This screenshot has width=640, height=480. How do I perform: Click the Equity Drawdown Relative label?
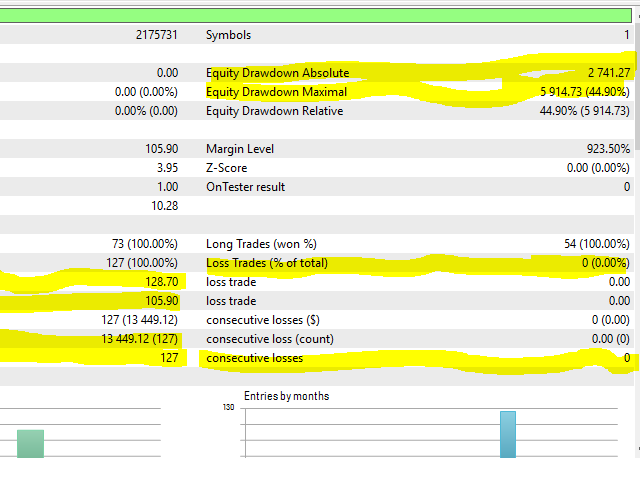[x=274, y=111]
